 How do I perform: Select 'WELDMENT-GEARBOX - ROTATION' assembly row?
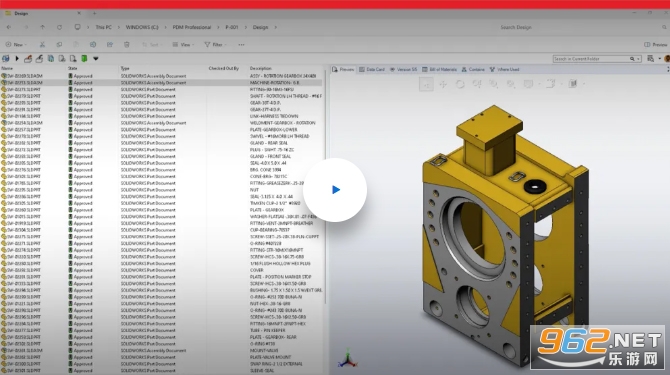coord(162,123)
